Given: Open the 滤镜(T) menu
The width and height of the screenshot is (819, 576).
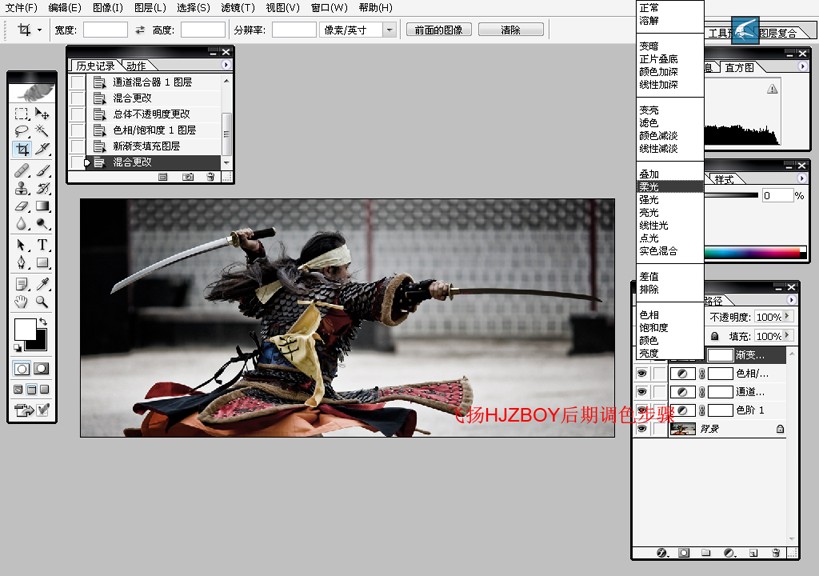Looking at the screenshot, I should coord(238,8).
